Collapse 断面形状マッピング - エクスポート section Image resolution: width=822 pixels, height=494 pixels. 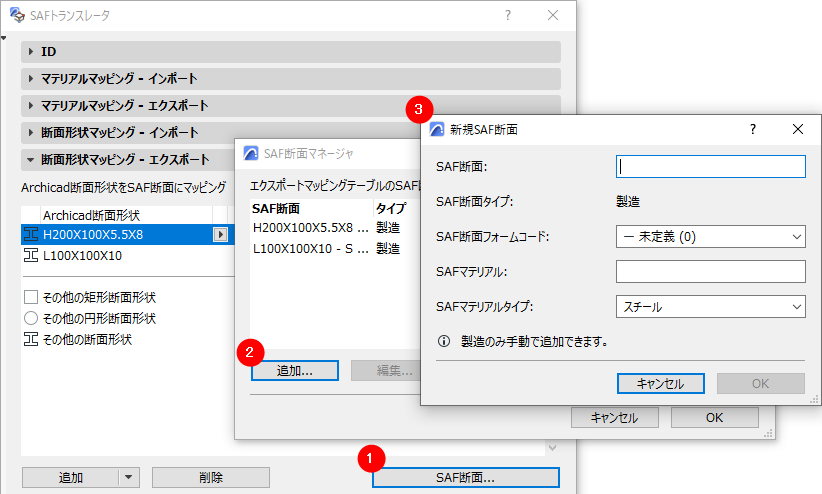click(x=31, y=159)
